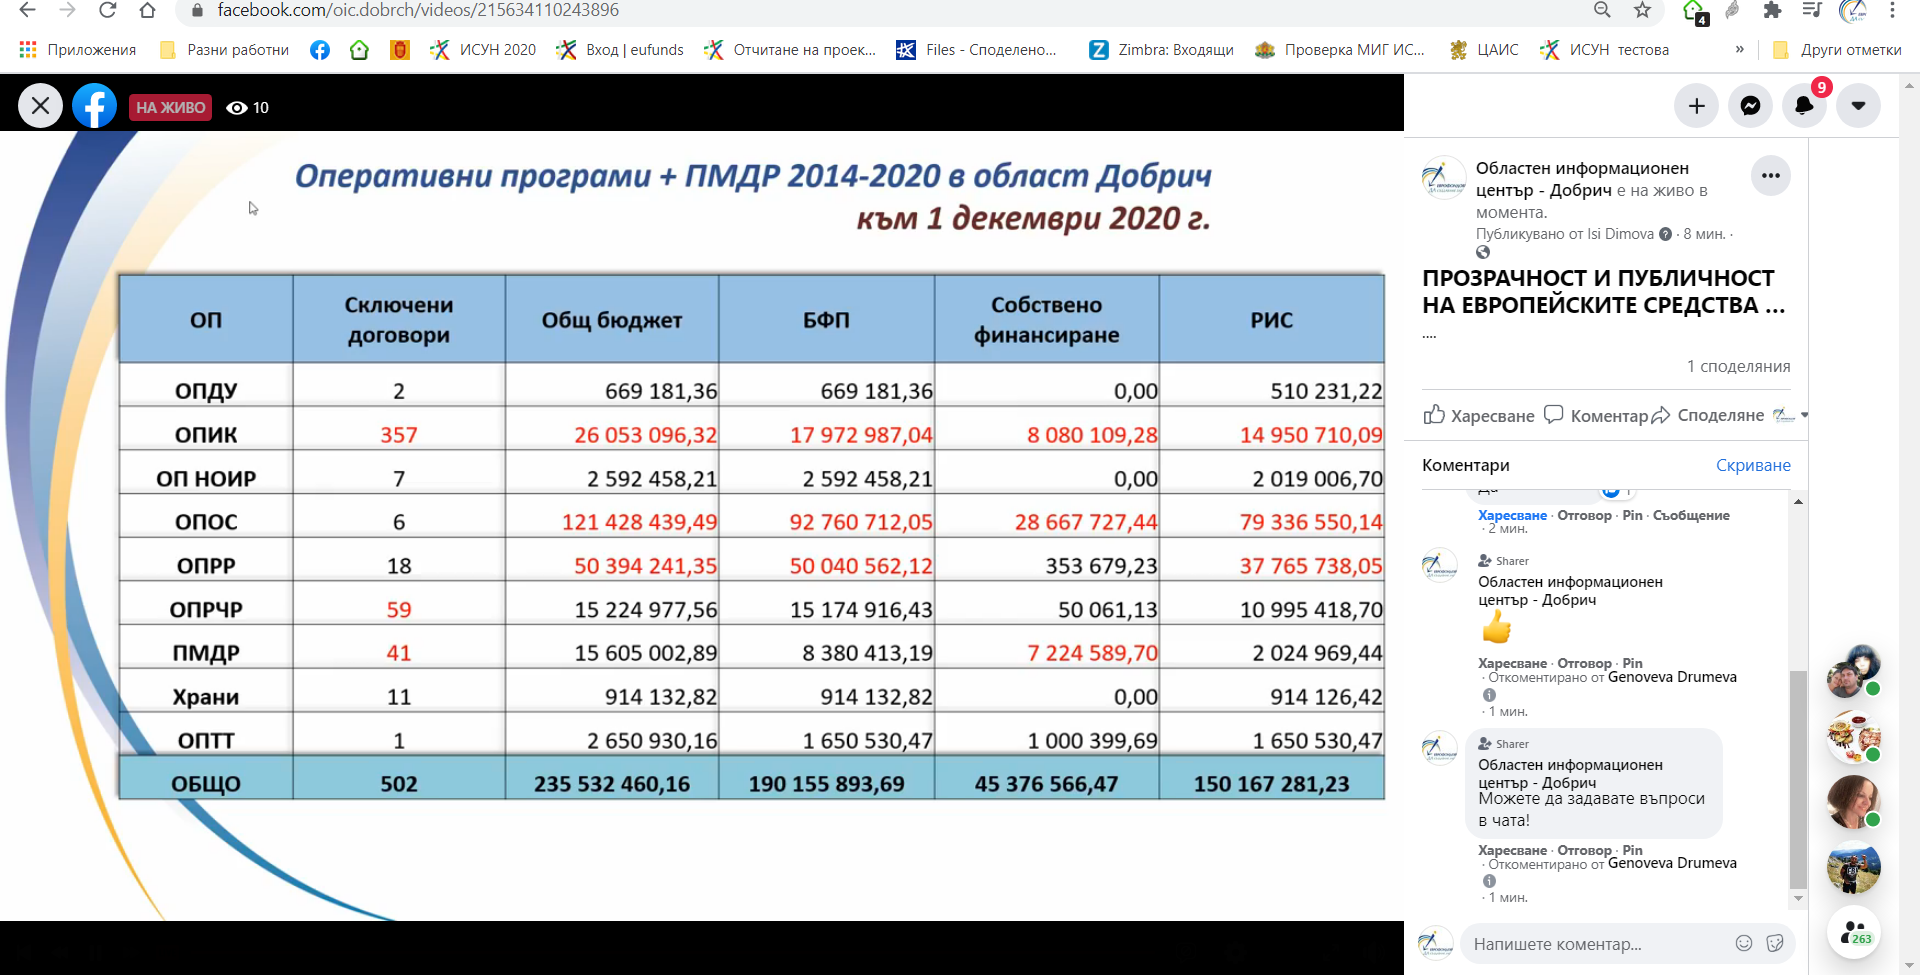Image resolution: width=1920 pixels, height=975 pixels.
Task: Hide comments with Скриване link
Action: pyautogui.click(x=1753, y=465)
